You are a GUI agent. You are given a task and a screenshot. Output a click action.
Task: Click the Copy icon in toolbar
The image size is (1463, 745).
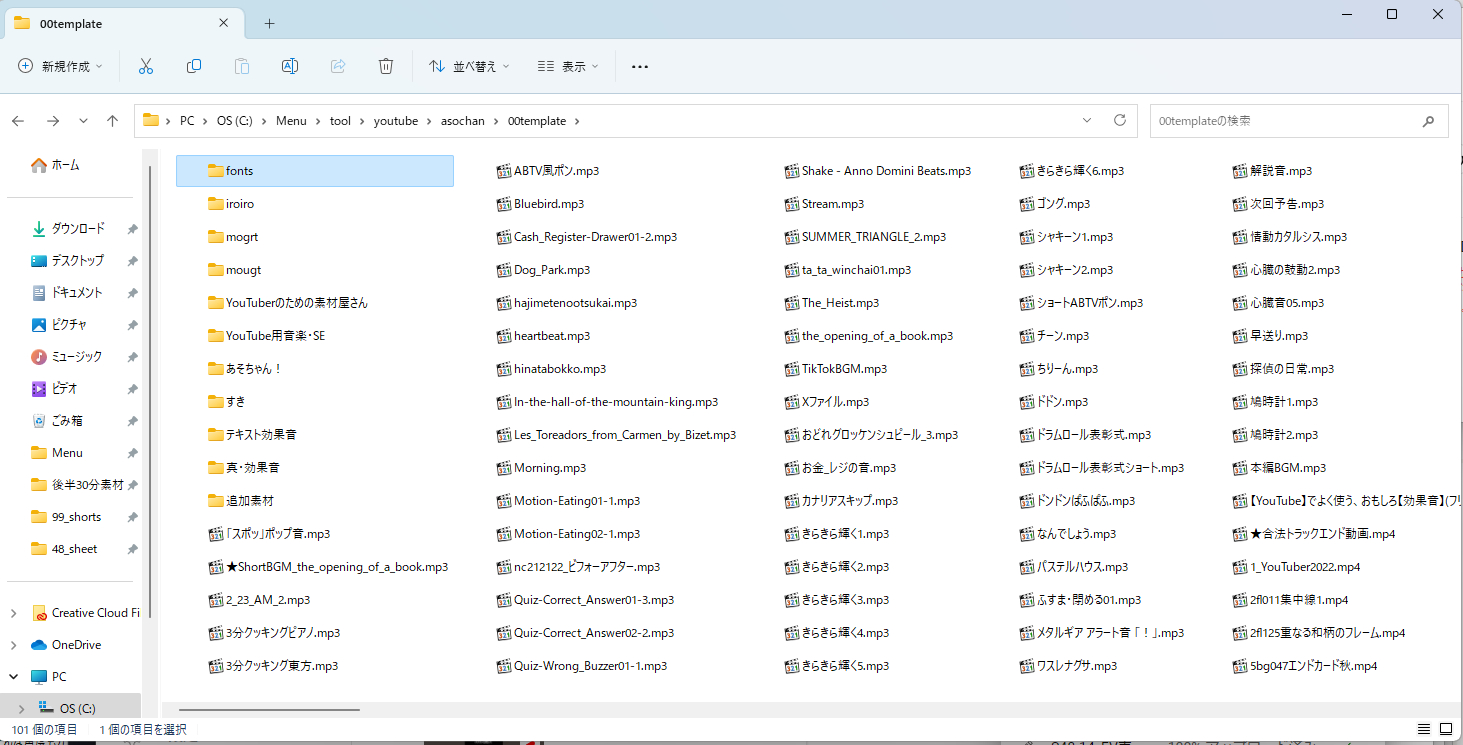tap(194, 66)
